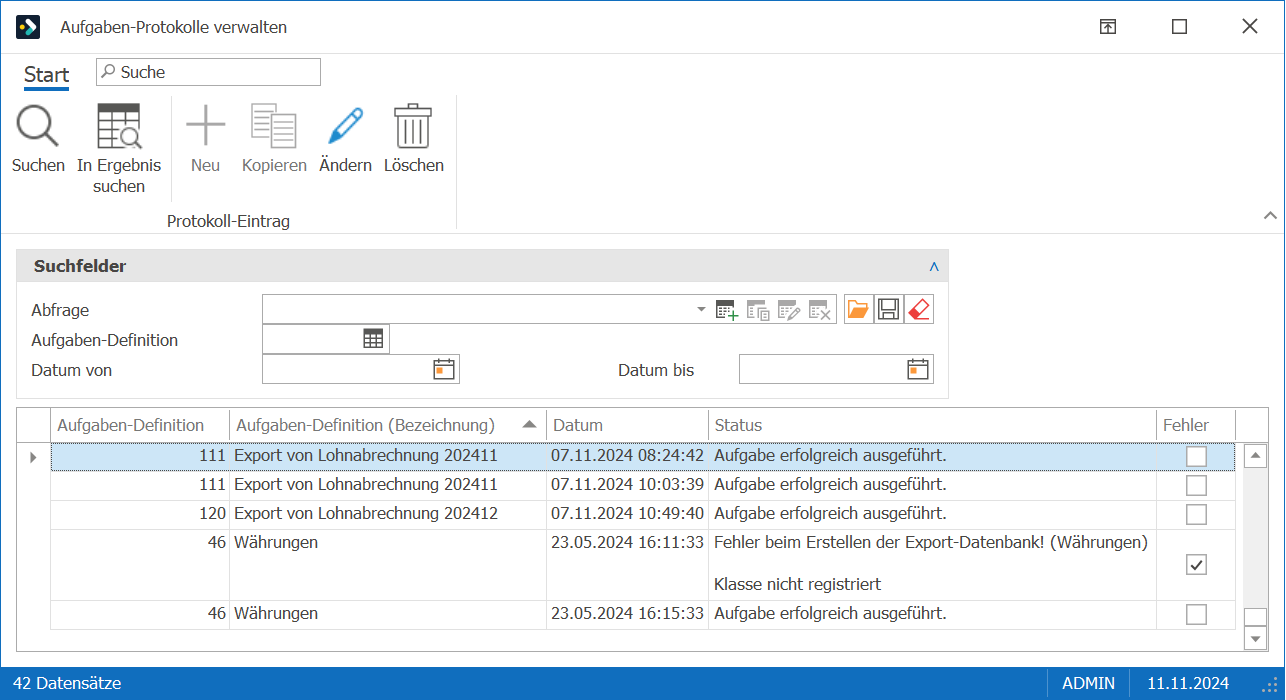Click the Löschen trash icon
The height and width of the screenshot is (700, 1286).
click(413, 126)
